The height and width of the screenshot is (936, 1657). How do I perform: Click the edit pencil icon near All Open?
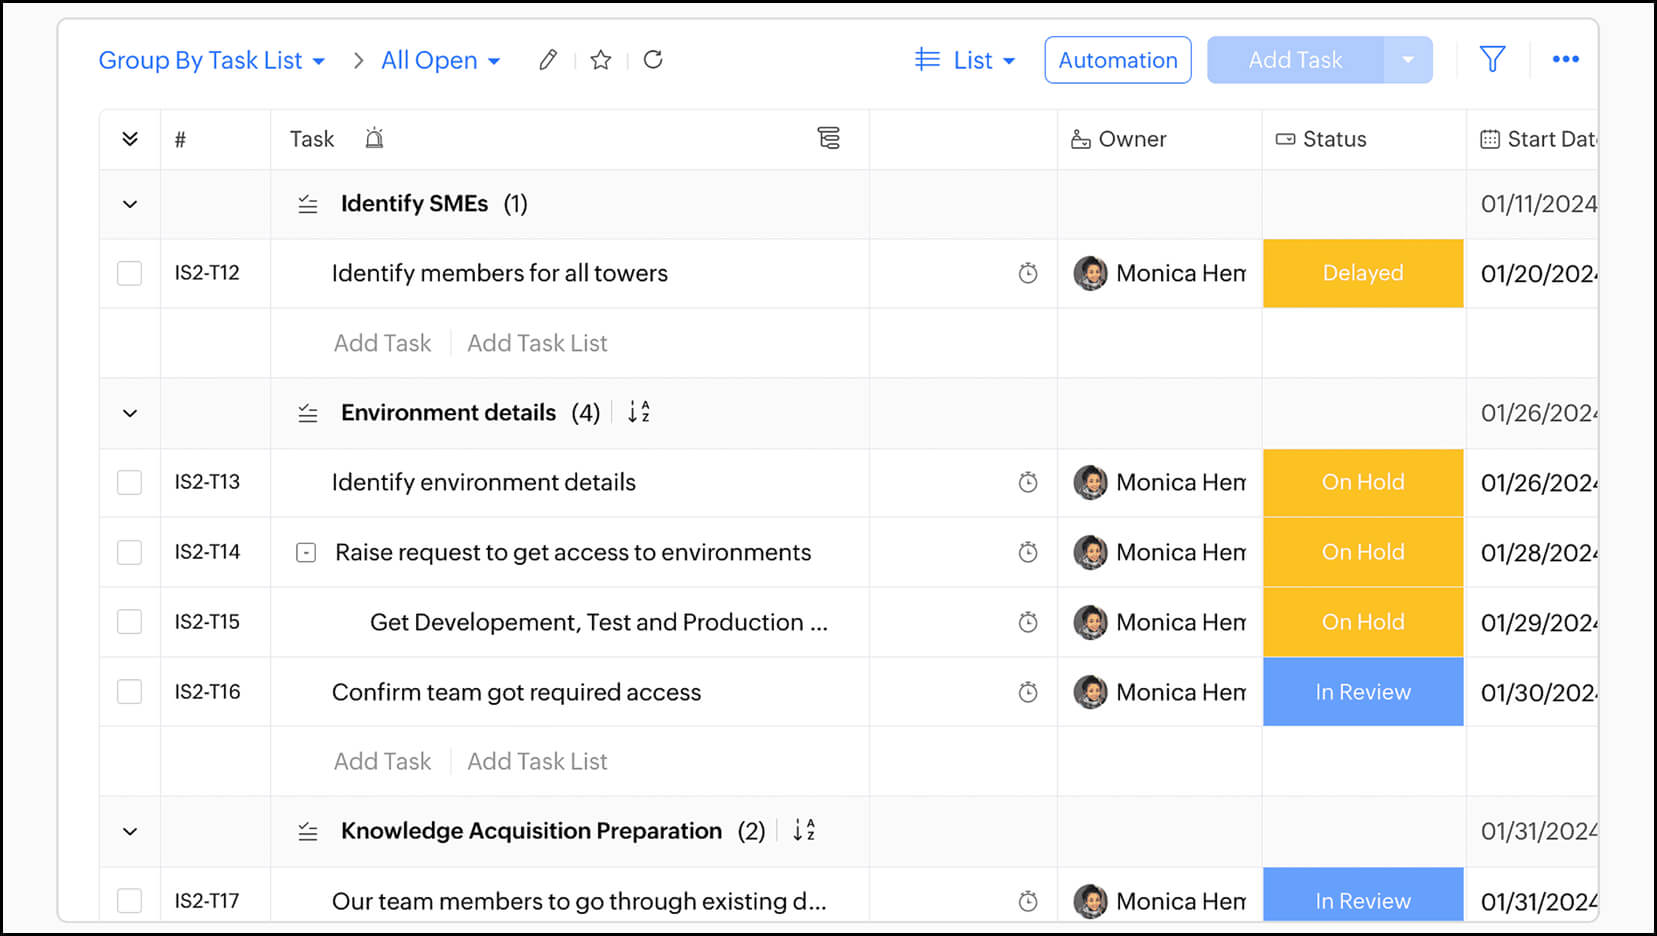pyautogui.click(x=547, y=60)
